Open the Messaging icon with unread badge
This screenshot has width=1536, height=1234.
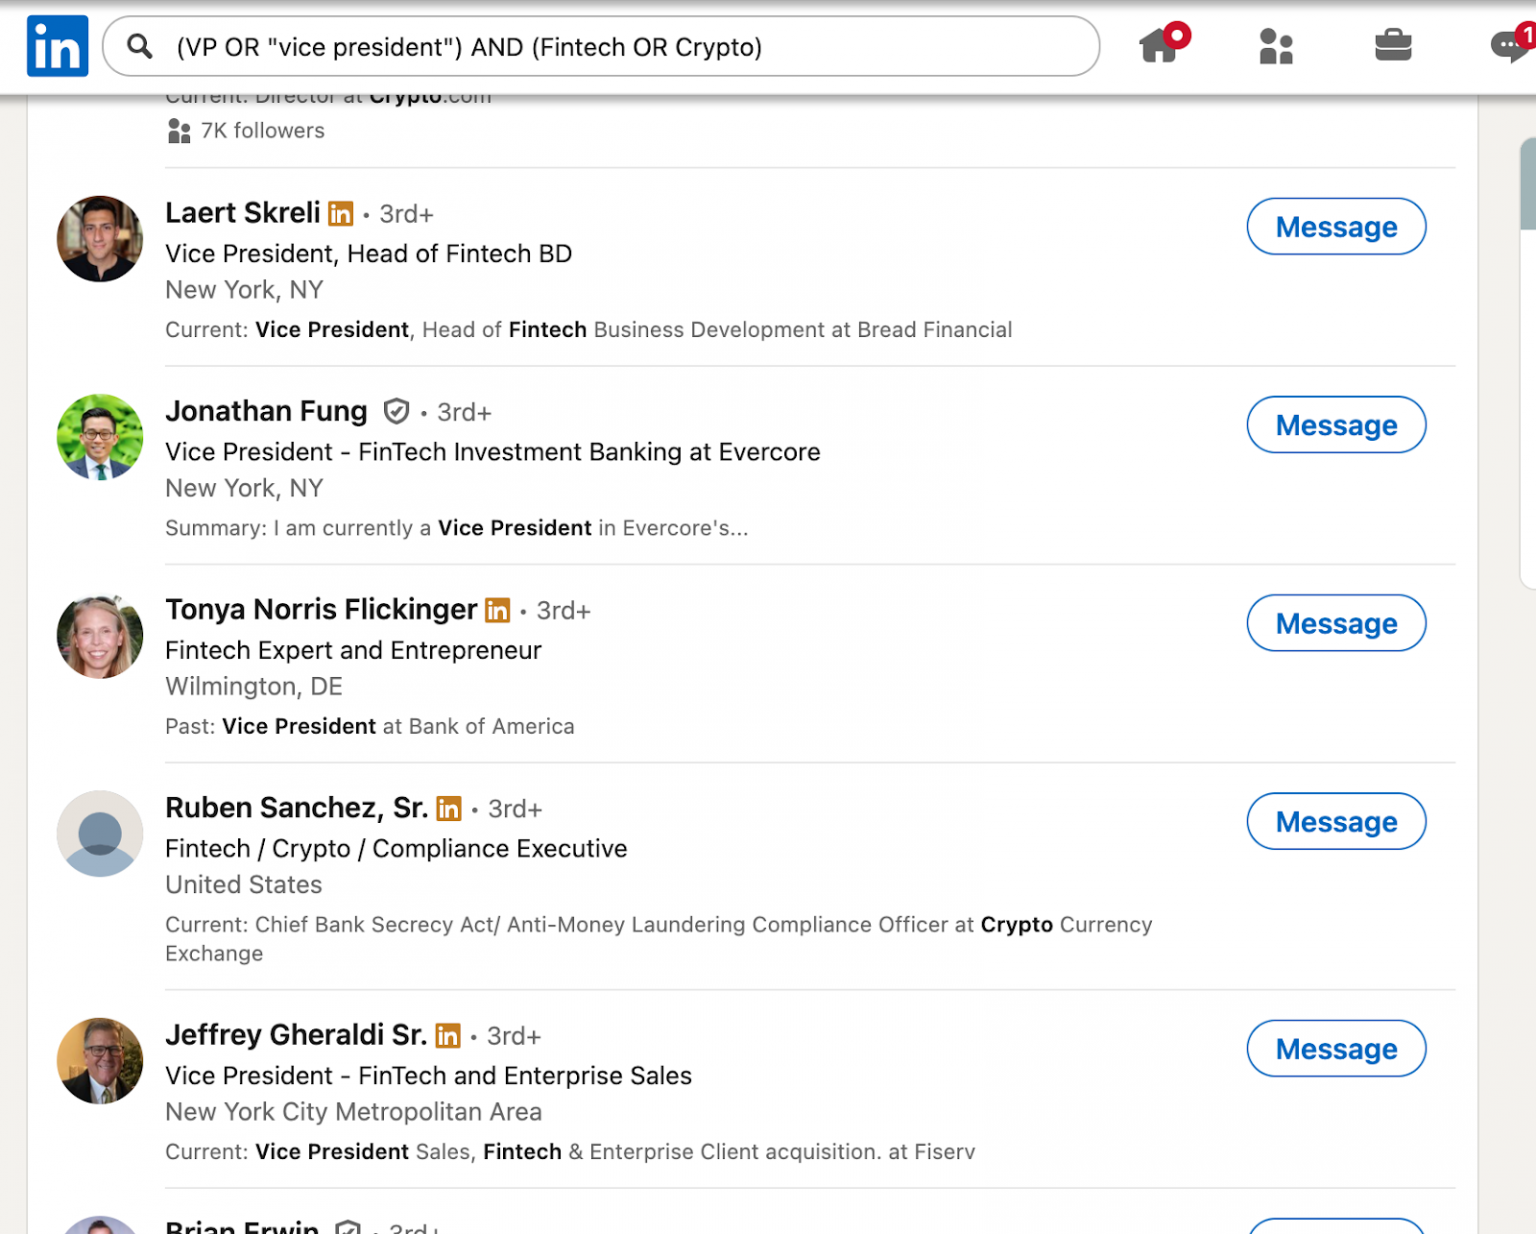click(1506, 46)
